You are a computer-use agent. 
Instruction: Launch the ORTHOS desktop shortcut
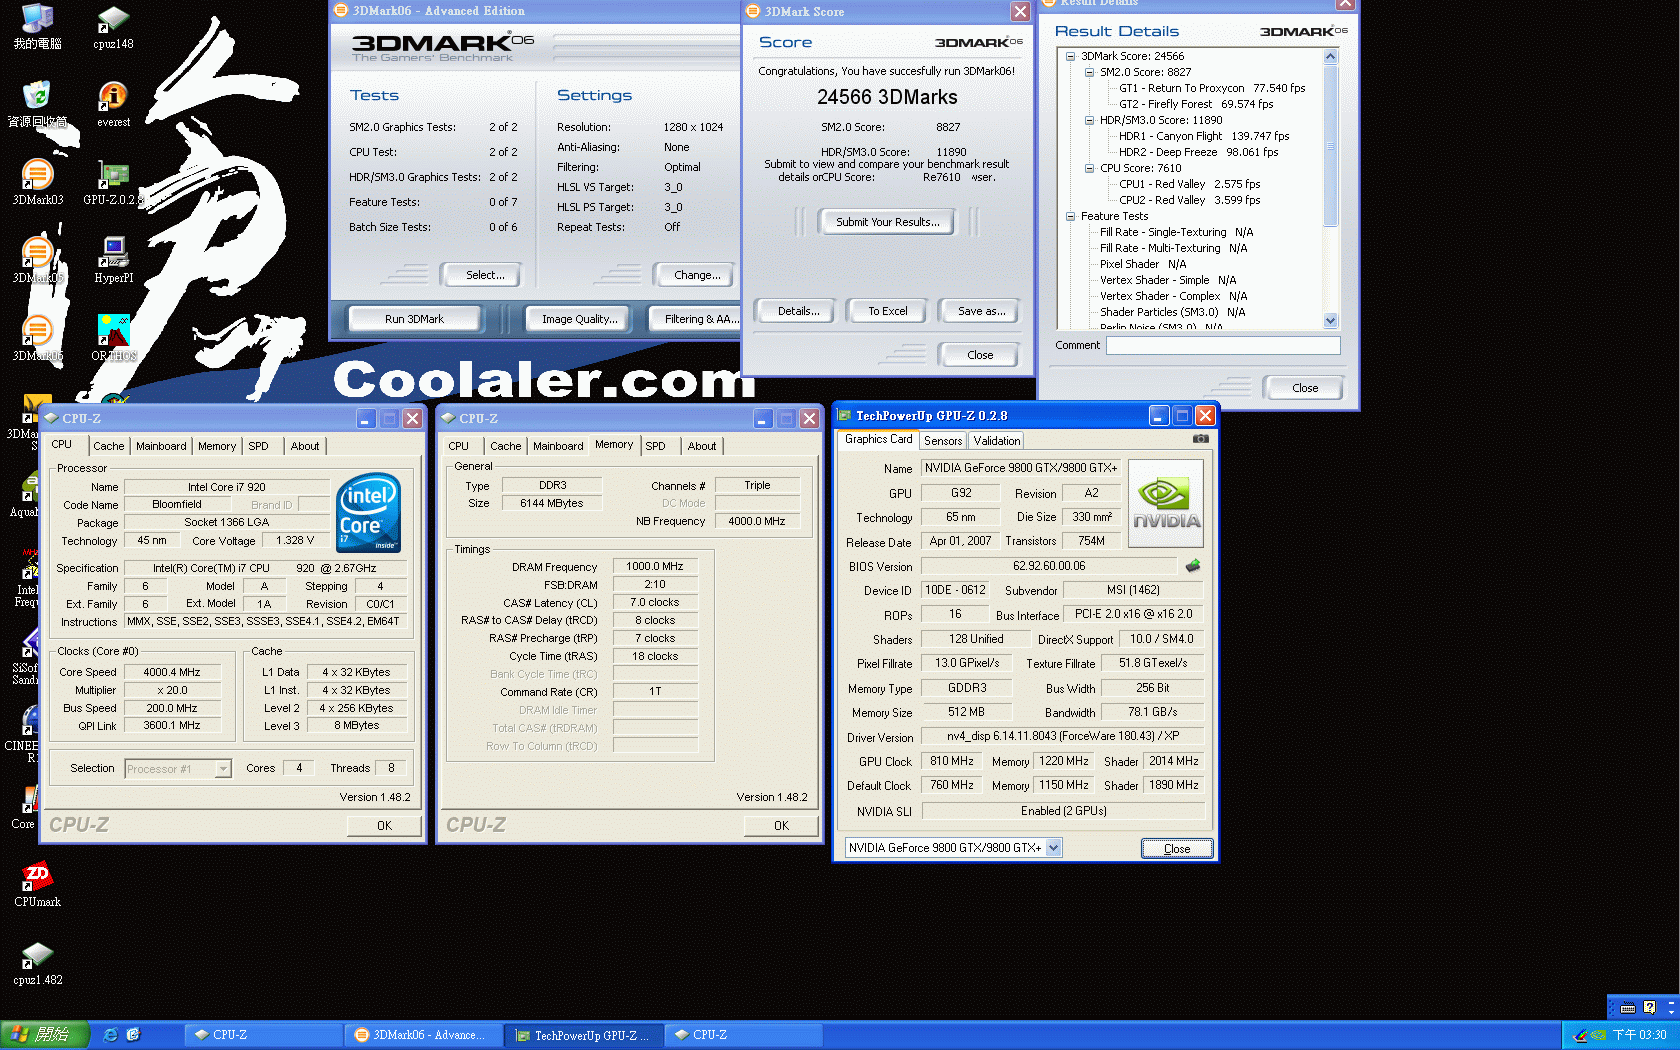click(113, 338)
